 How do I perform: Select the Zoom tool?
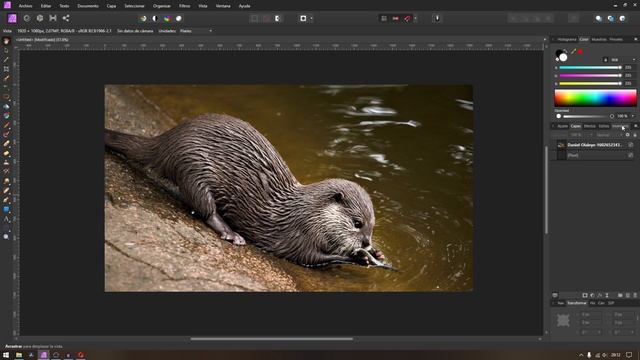click(x=6, y=237)
